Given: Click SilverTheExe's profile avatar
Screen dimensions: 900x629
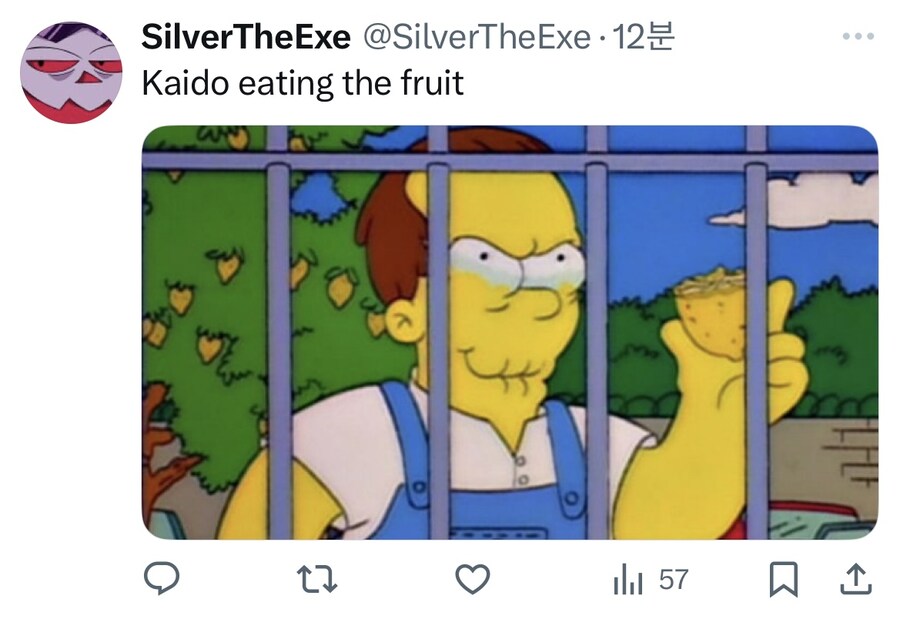Looking at the screenshot, I should click(x=71, y=72).
